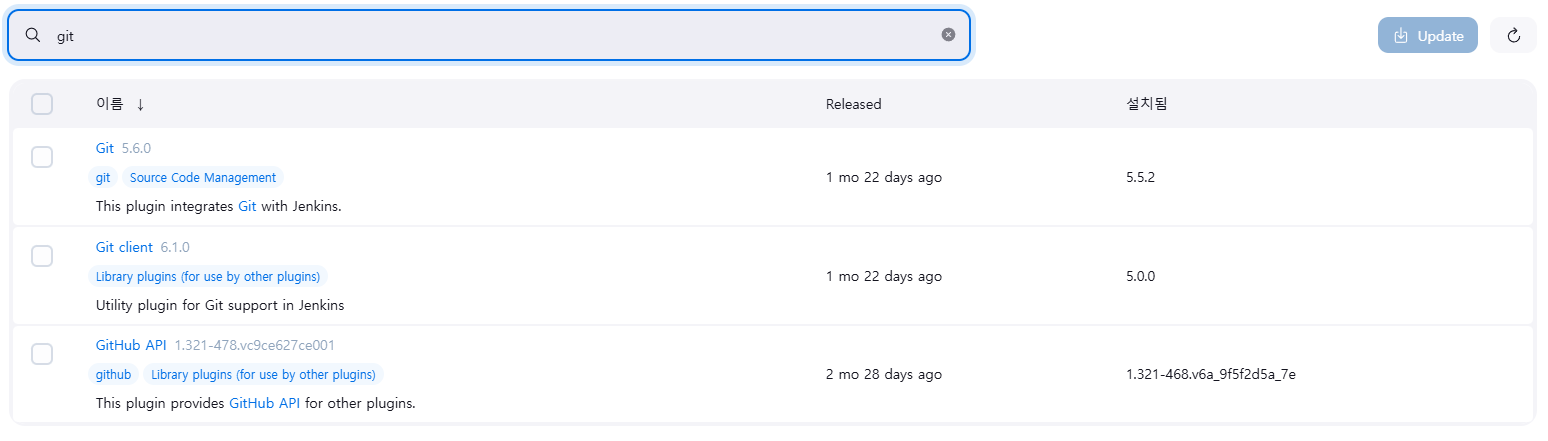The width and height of the screenshot is (1548, 441).
Task: Select the Git client plugin checkbox
Action: (x=42, y=256)
